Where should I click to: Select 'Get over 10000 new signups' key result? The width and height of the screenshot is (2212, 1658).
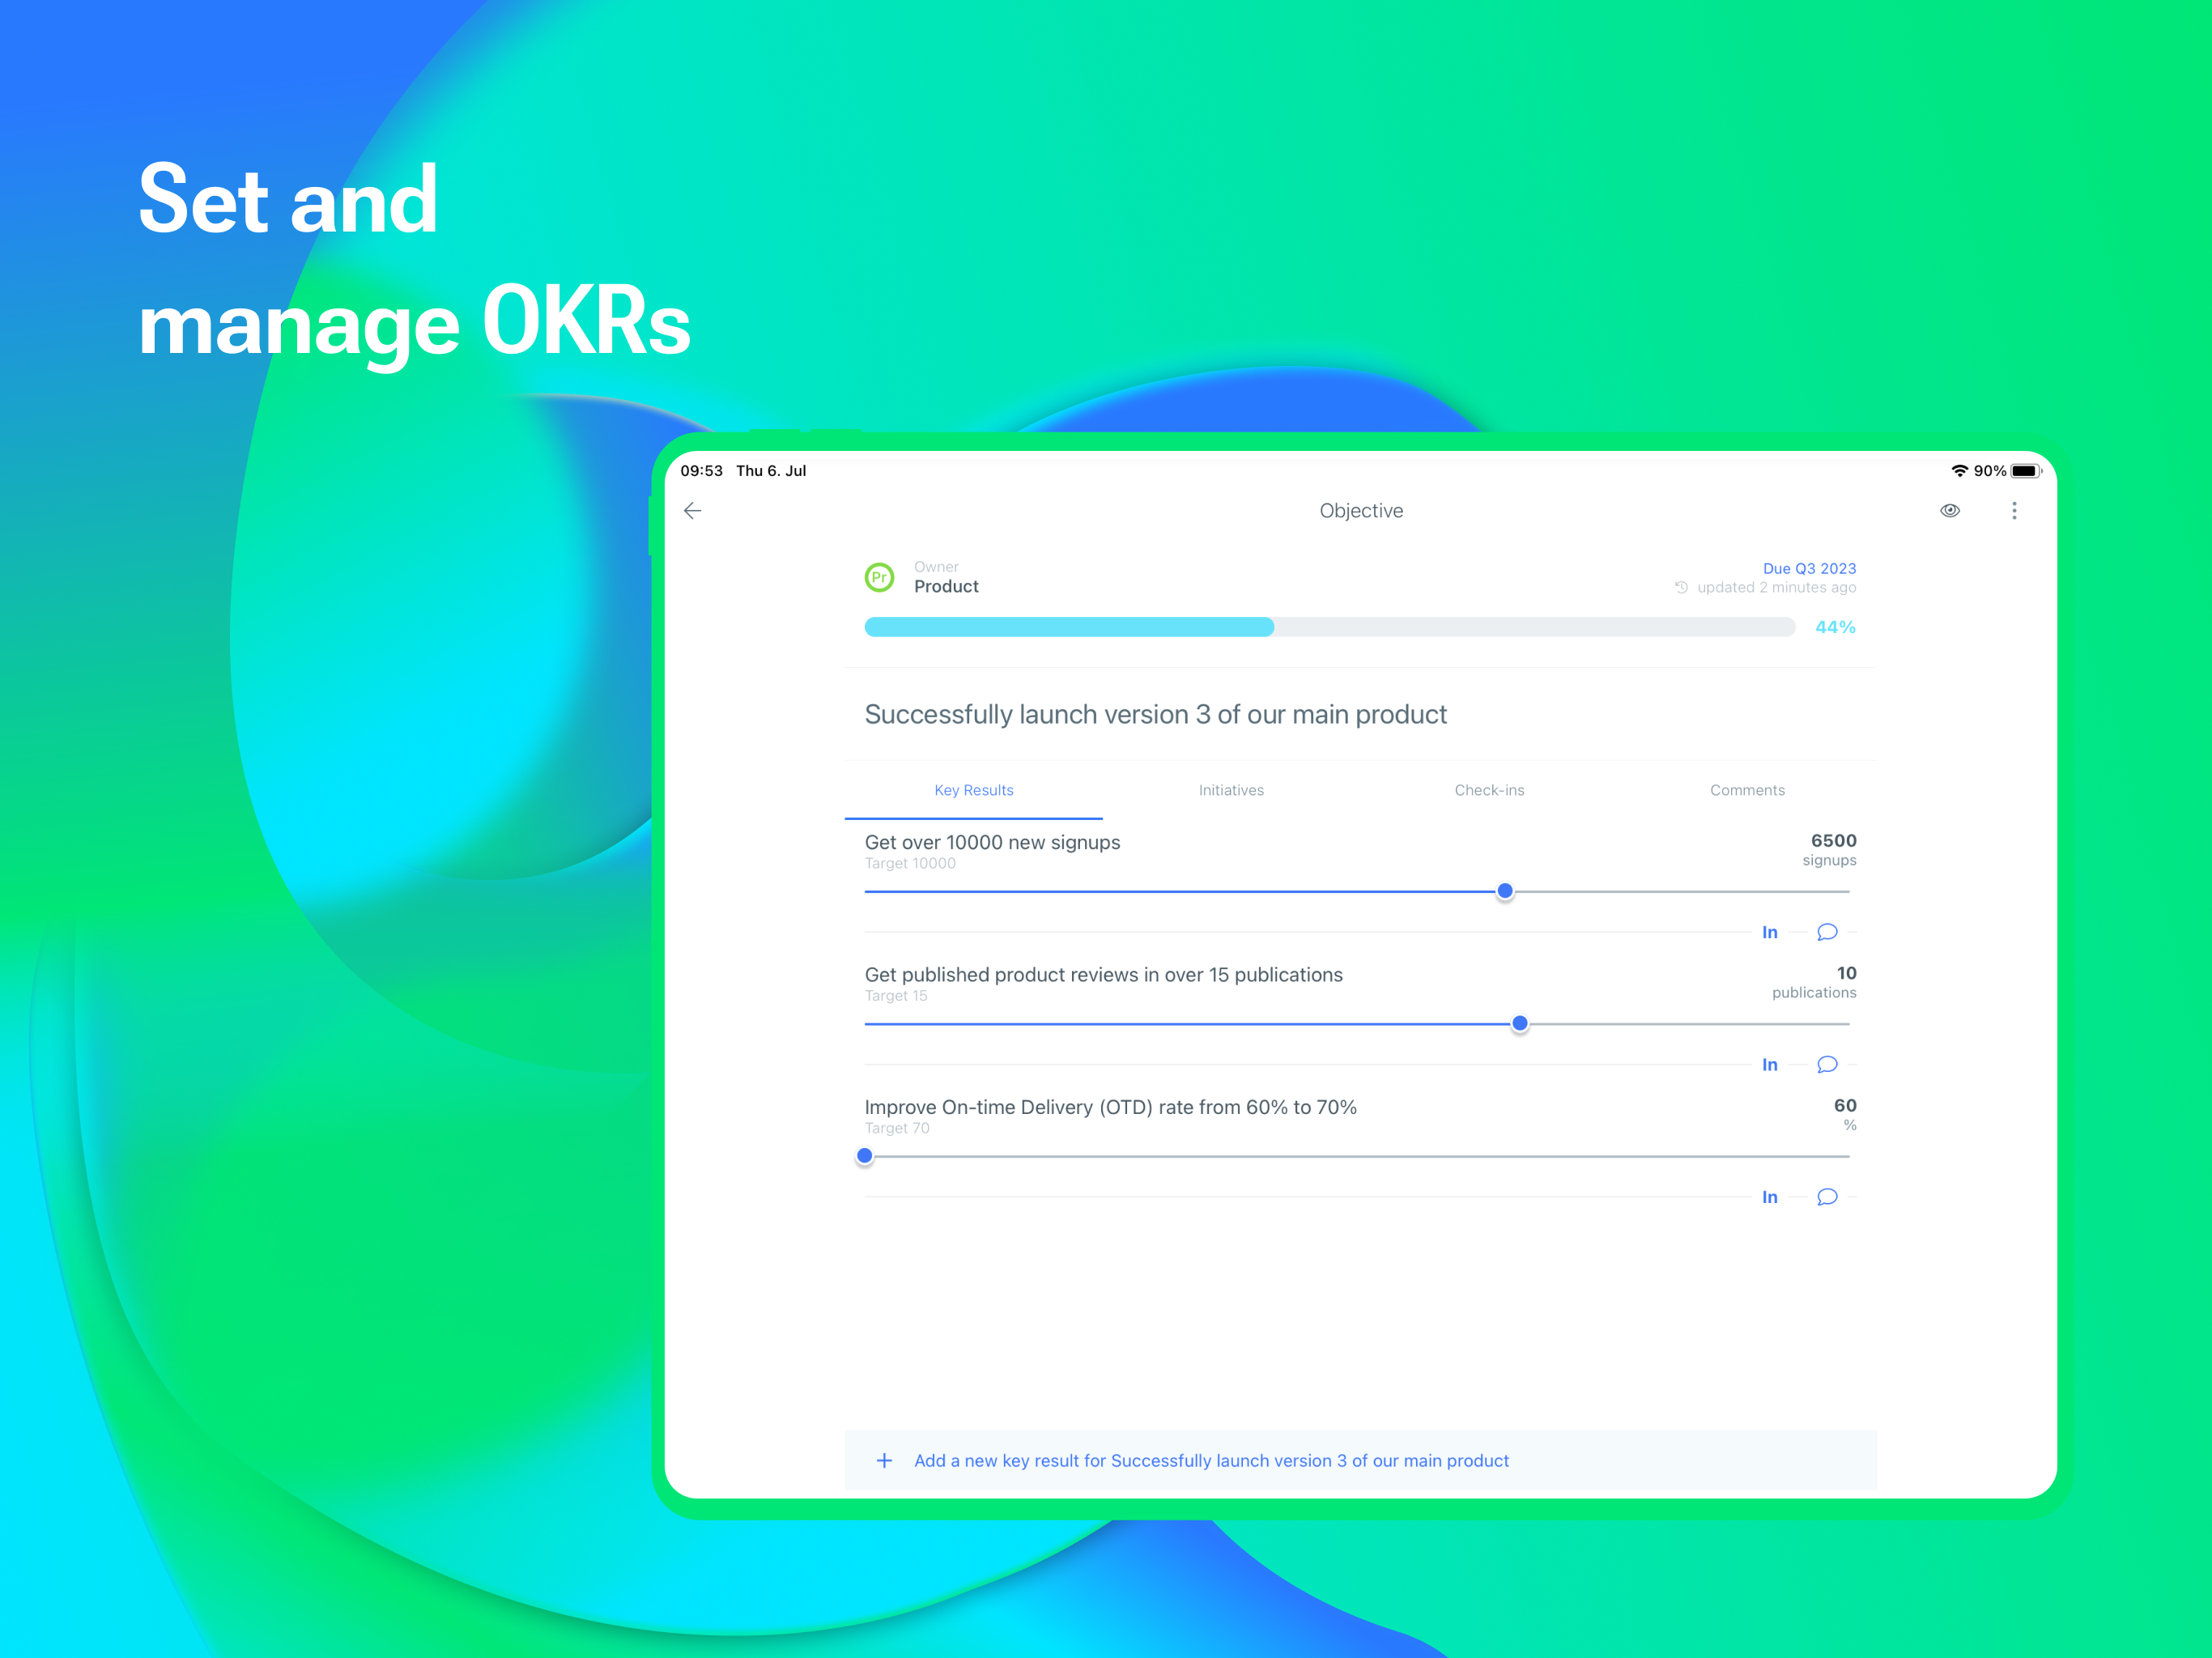point(992,842)
